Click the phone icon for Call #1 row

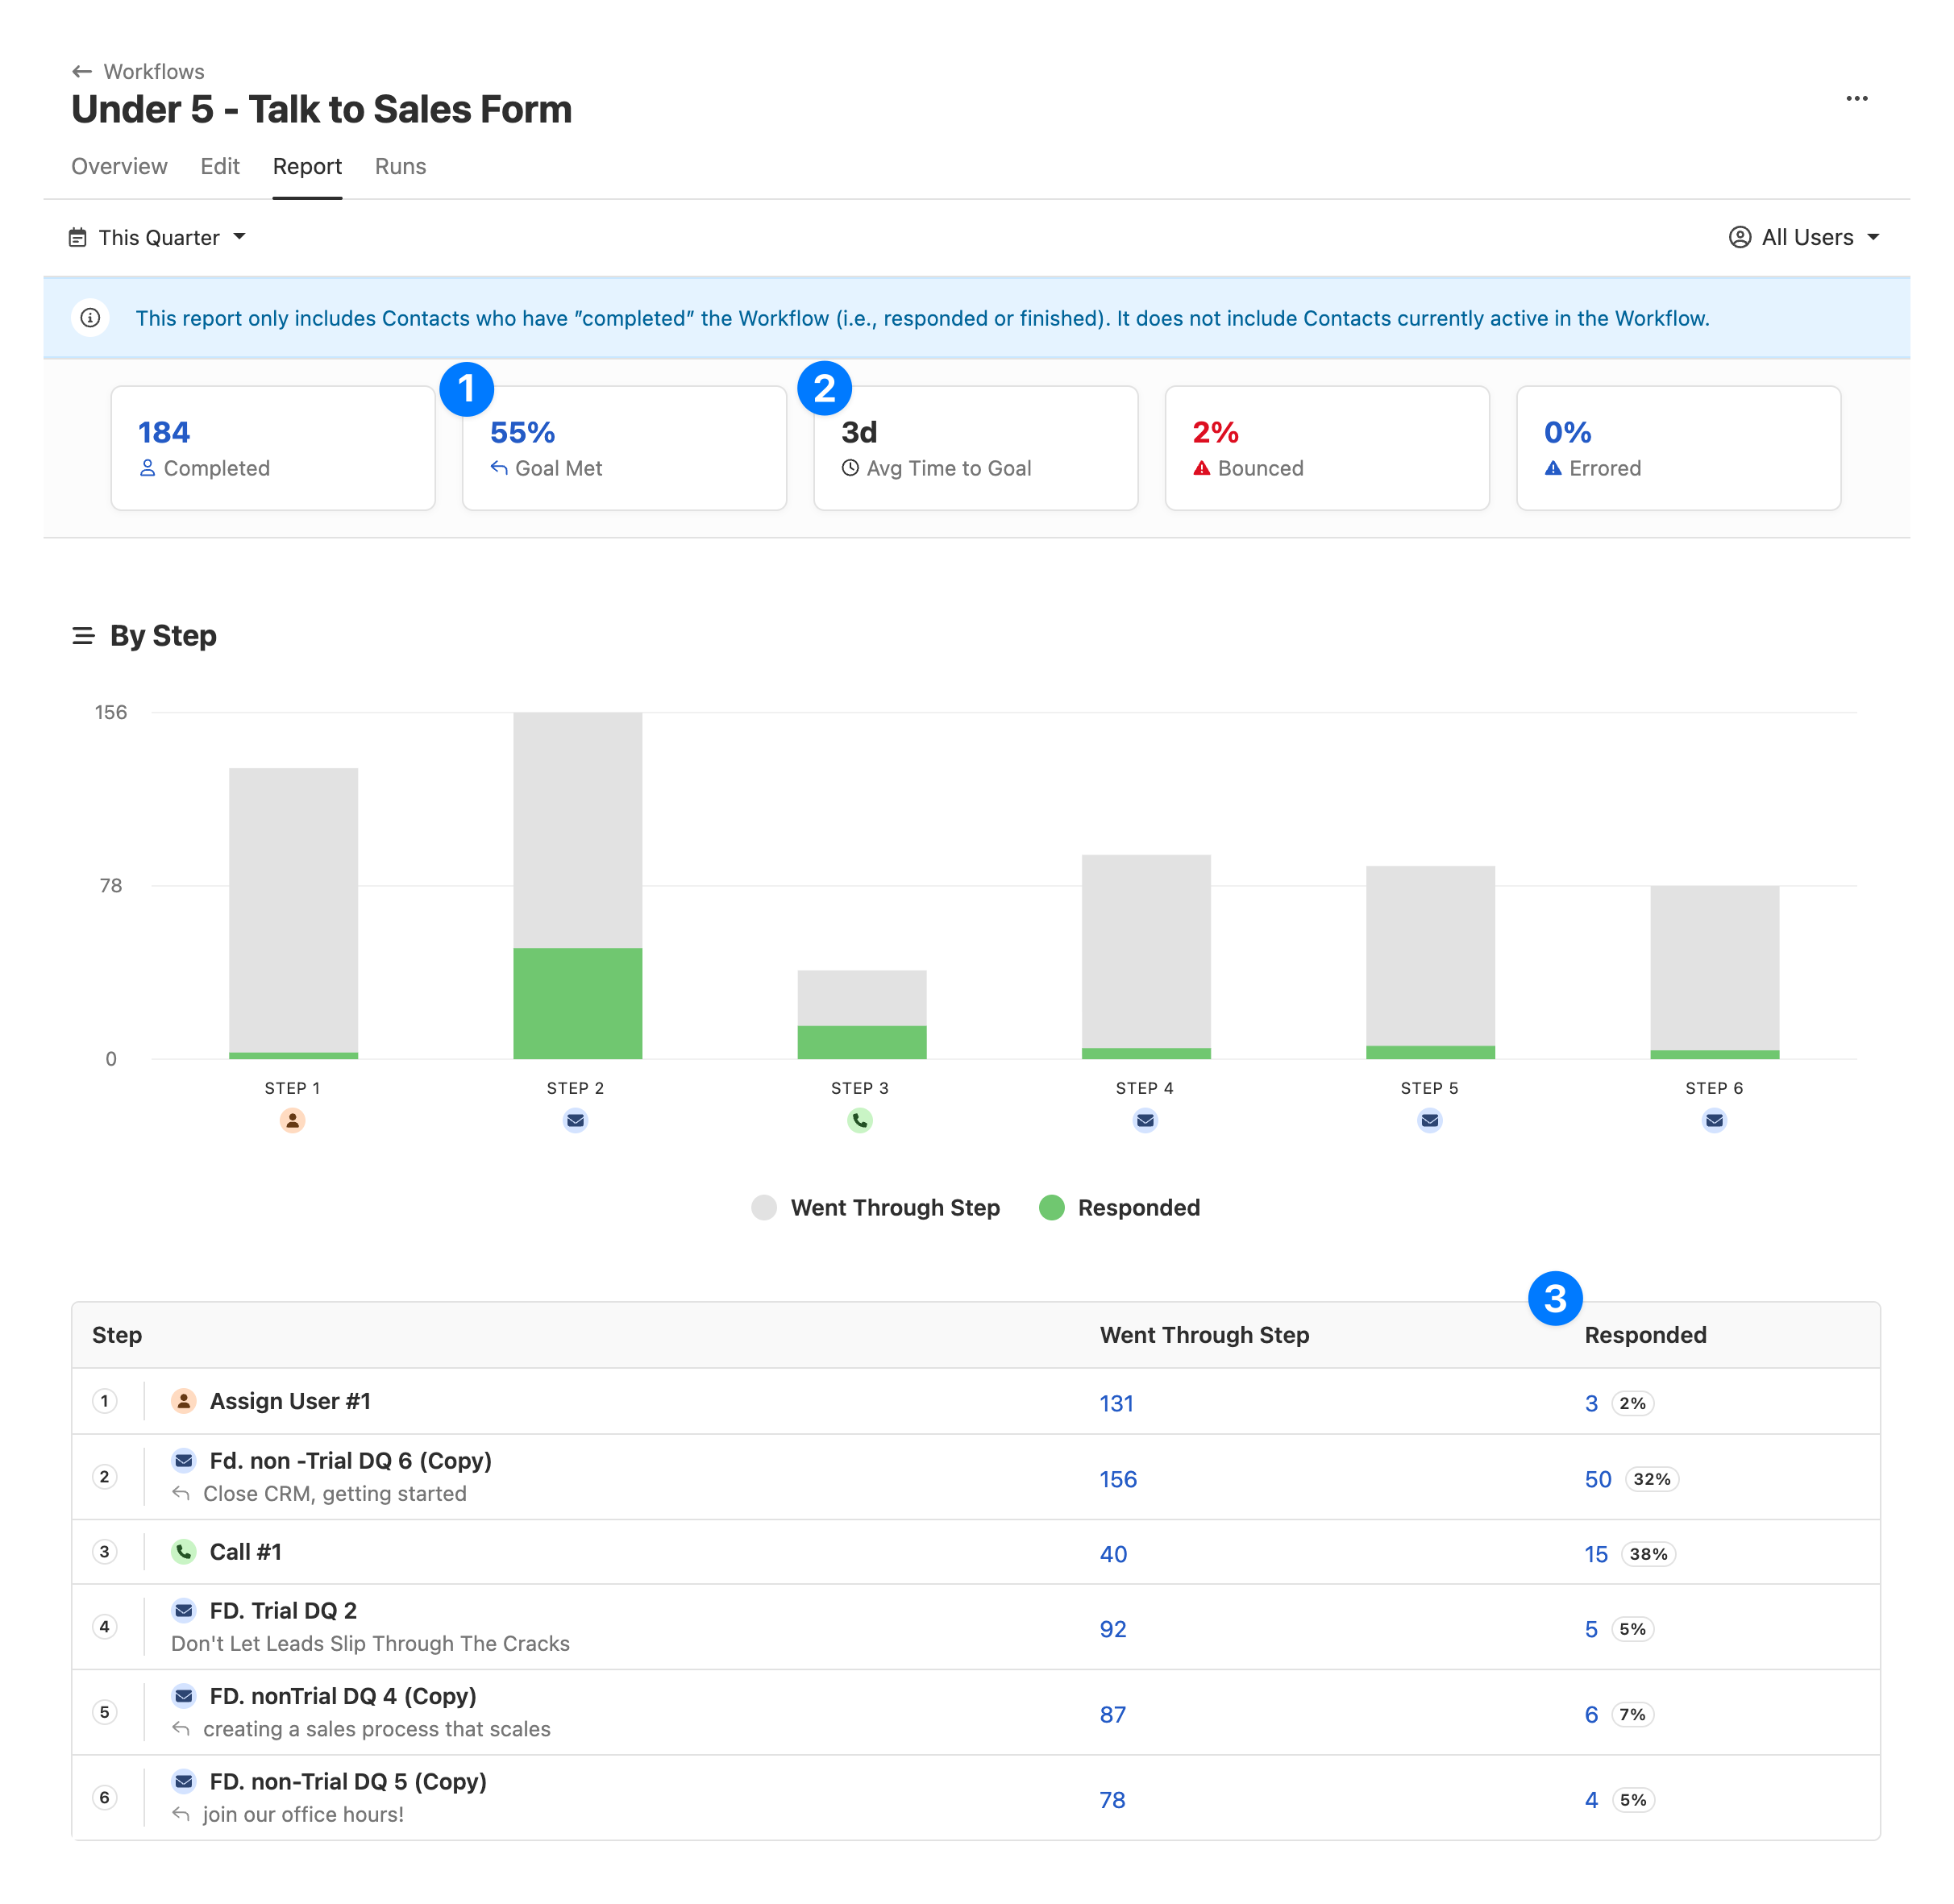point(183,1551)
